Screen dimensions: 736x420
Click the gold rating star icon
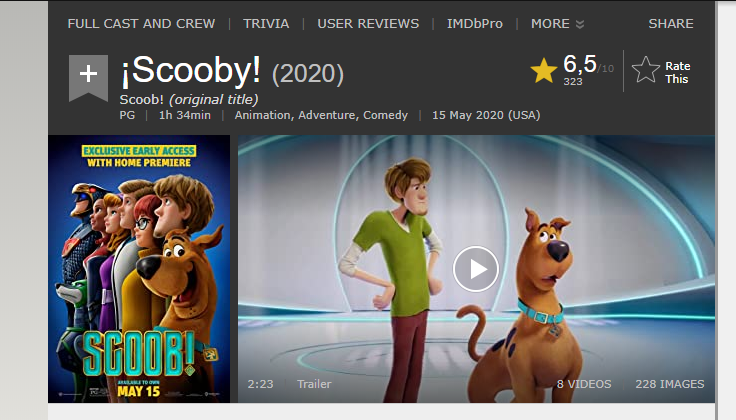(x=544, y=71)
